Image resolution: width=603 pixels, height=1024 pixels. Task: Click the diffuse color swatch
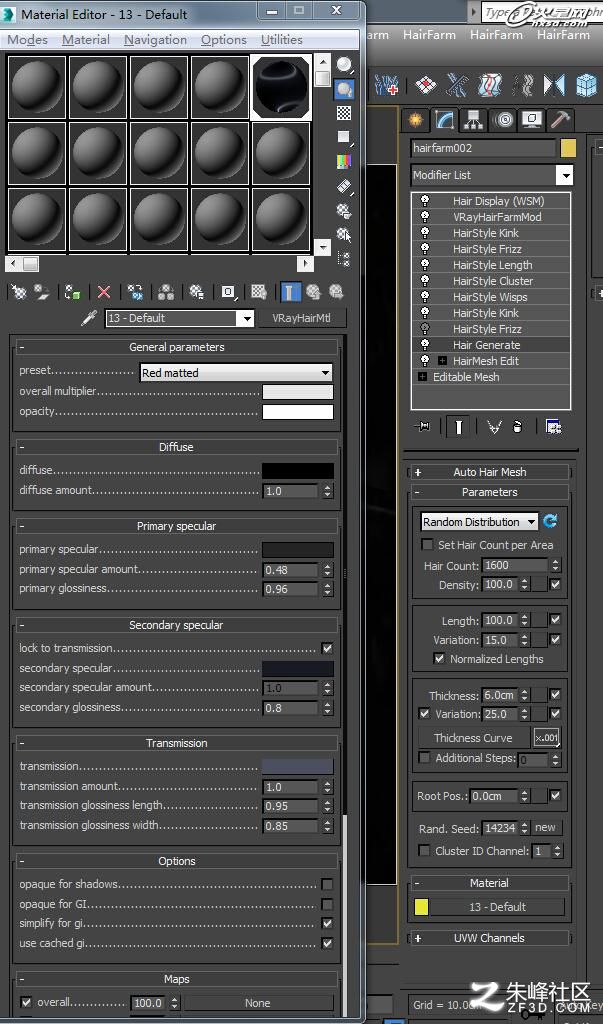298,471
